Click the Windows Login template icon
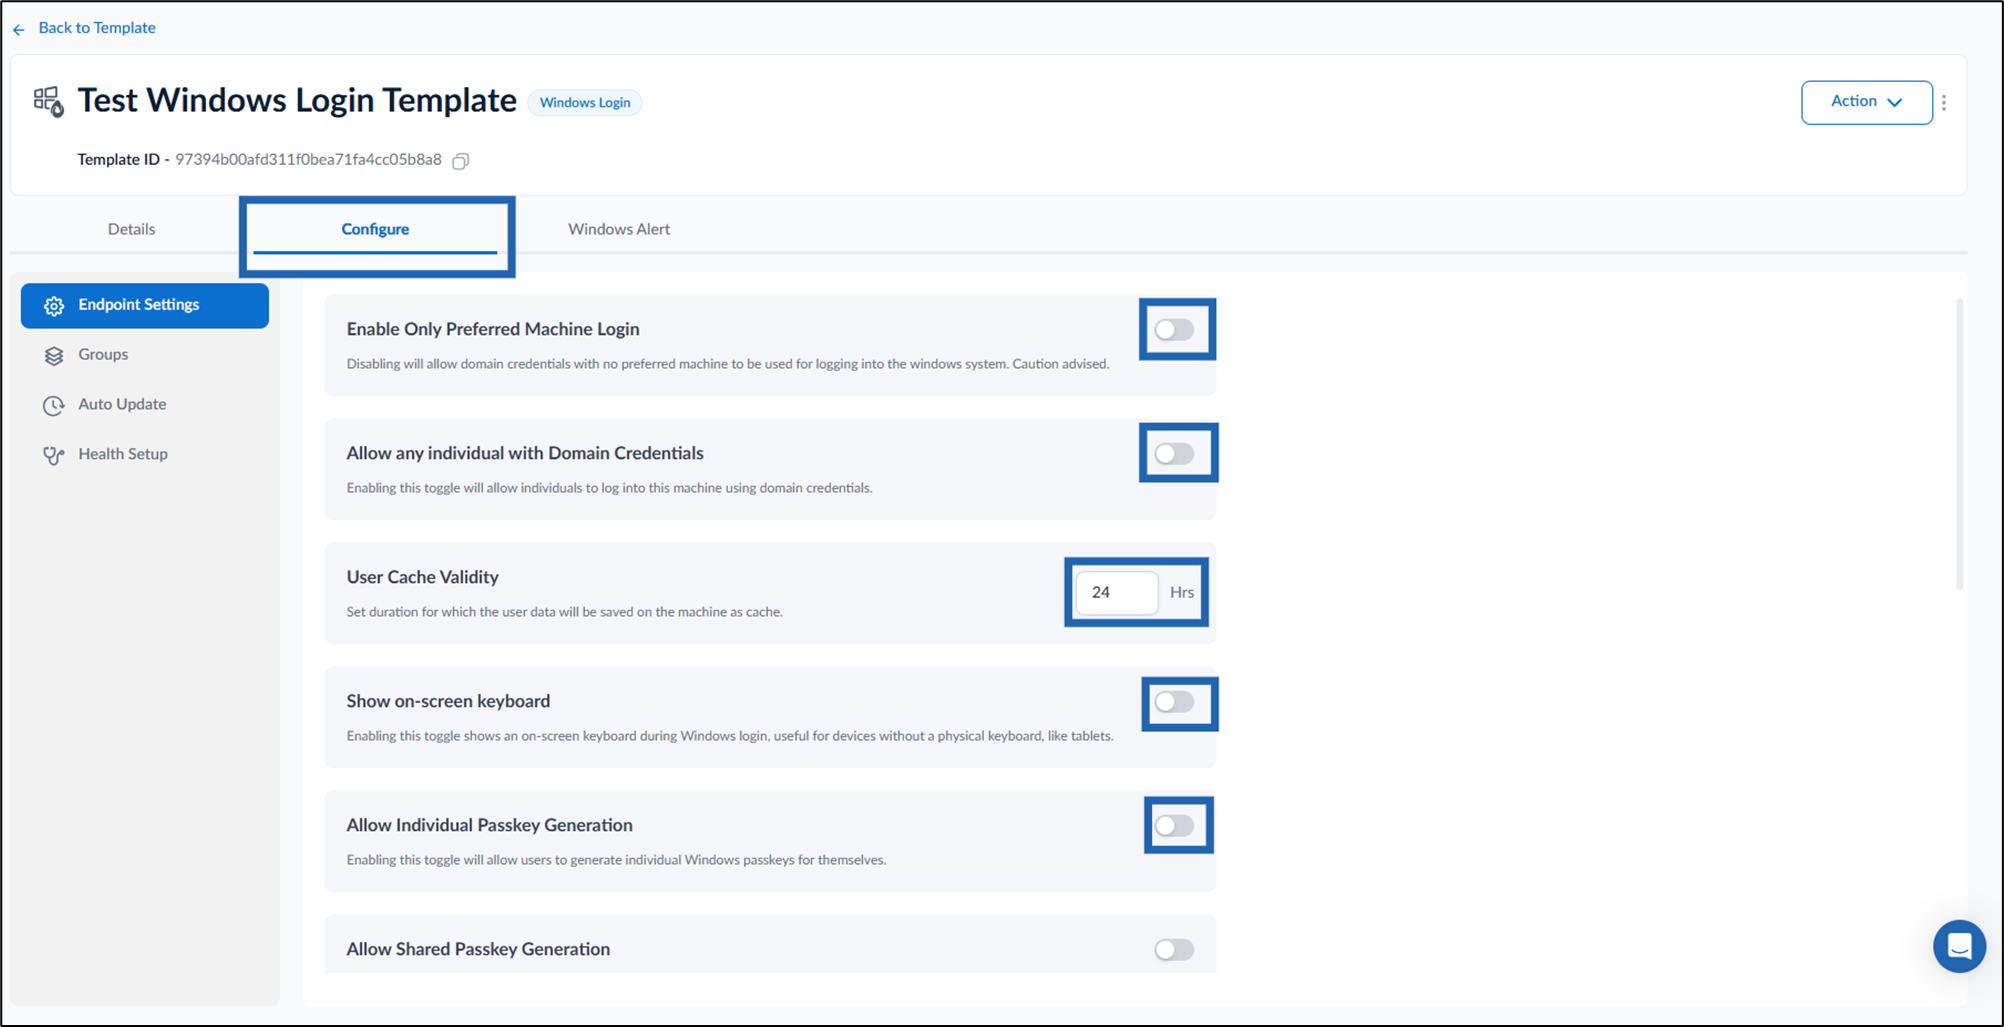This screenshot has height=1027, width=2004. (48, 101)
